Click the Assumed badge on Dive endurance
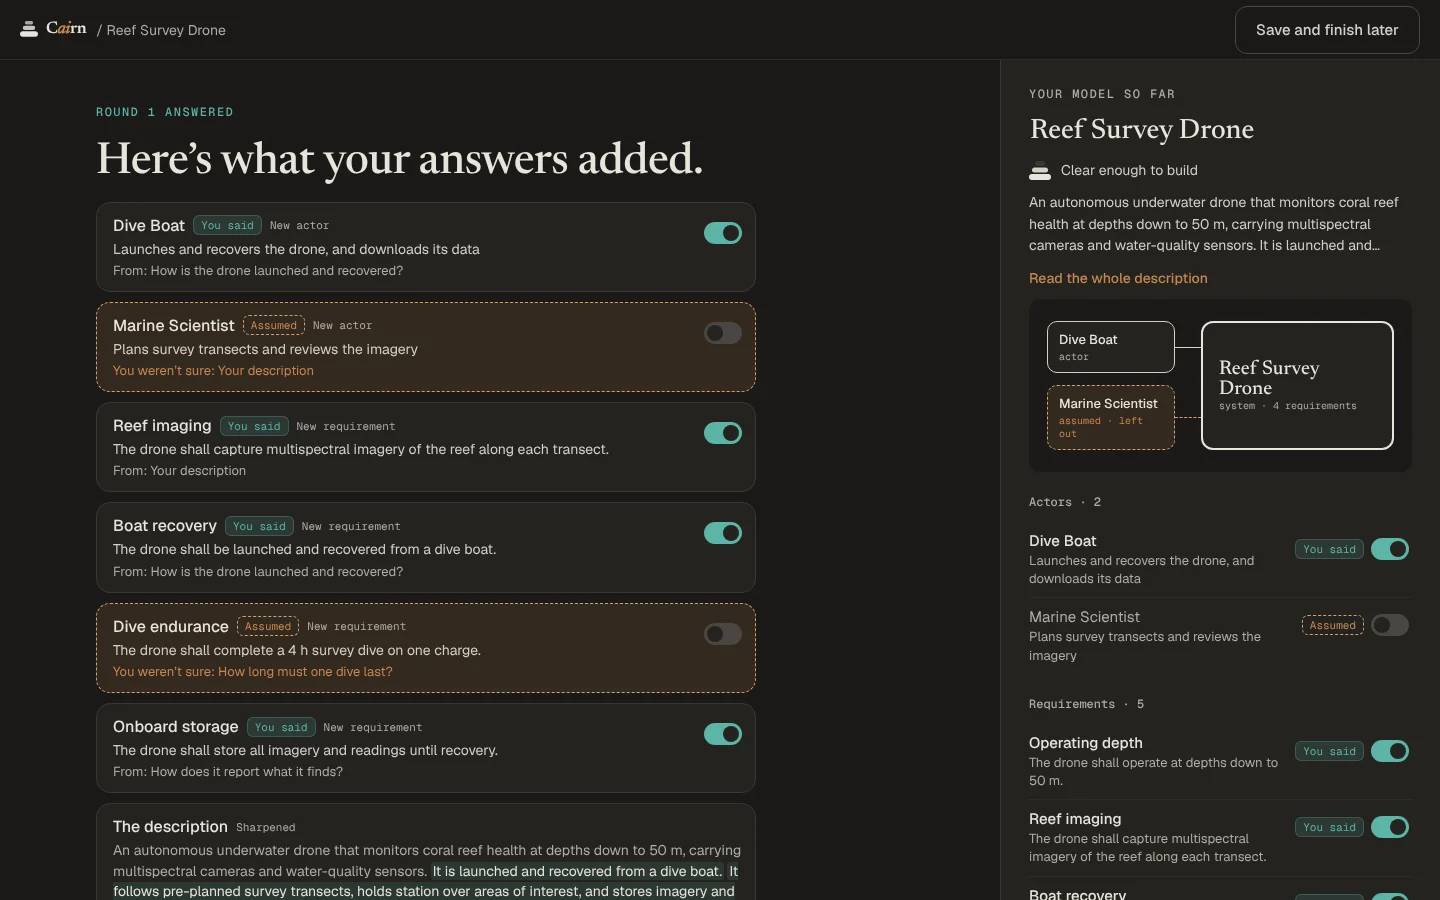Screen dimensions: 1440x900 (x=268, y=627)
